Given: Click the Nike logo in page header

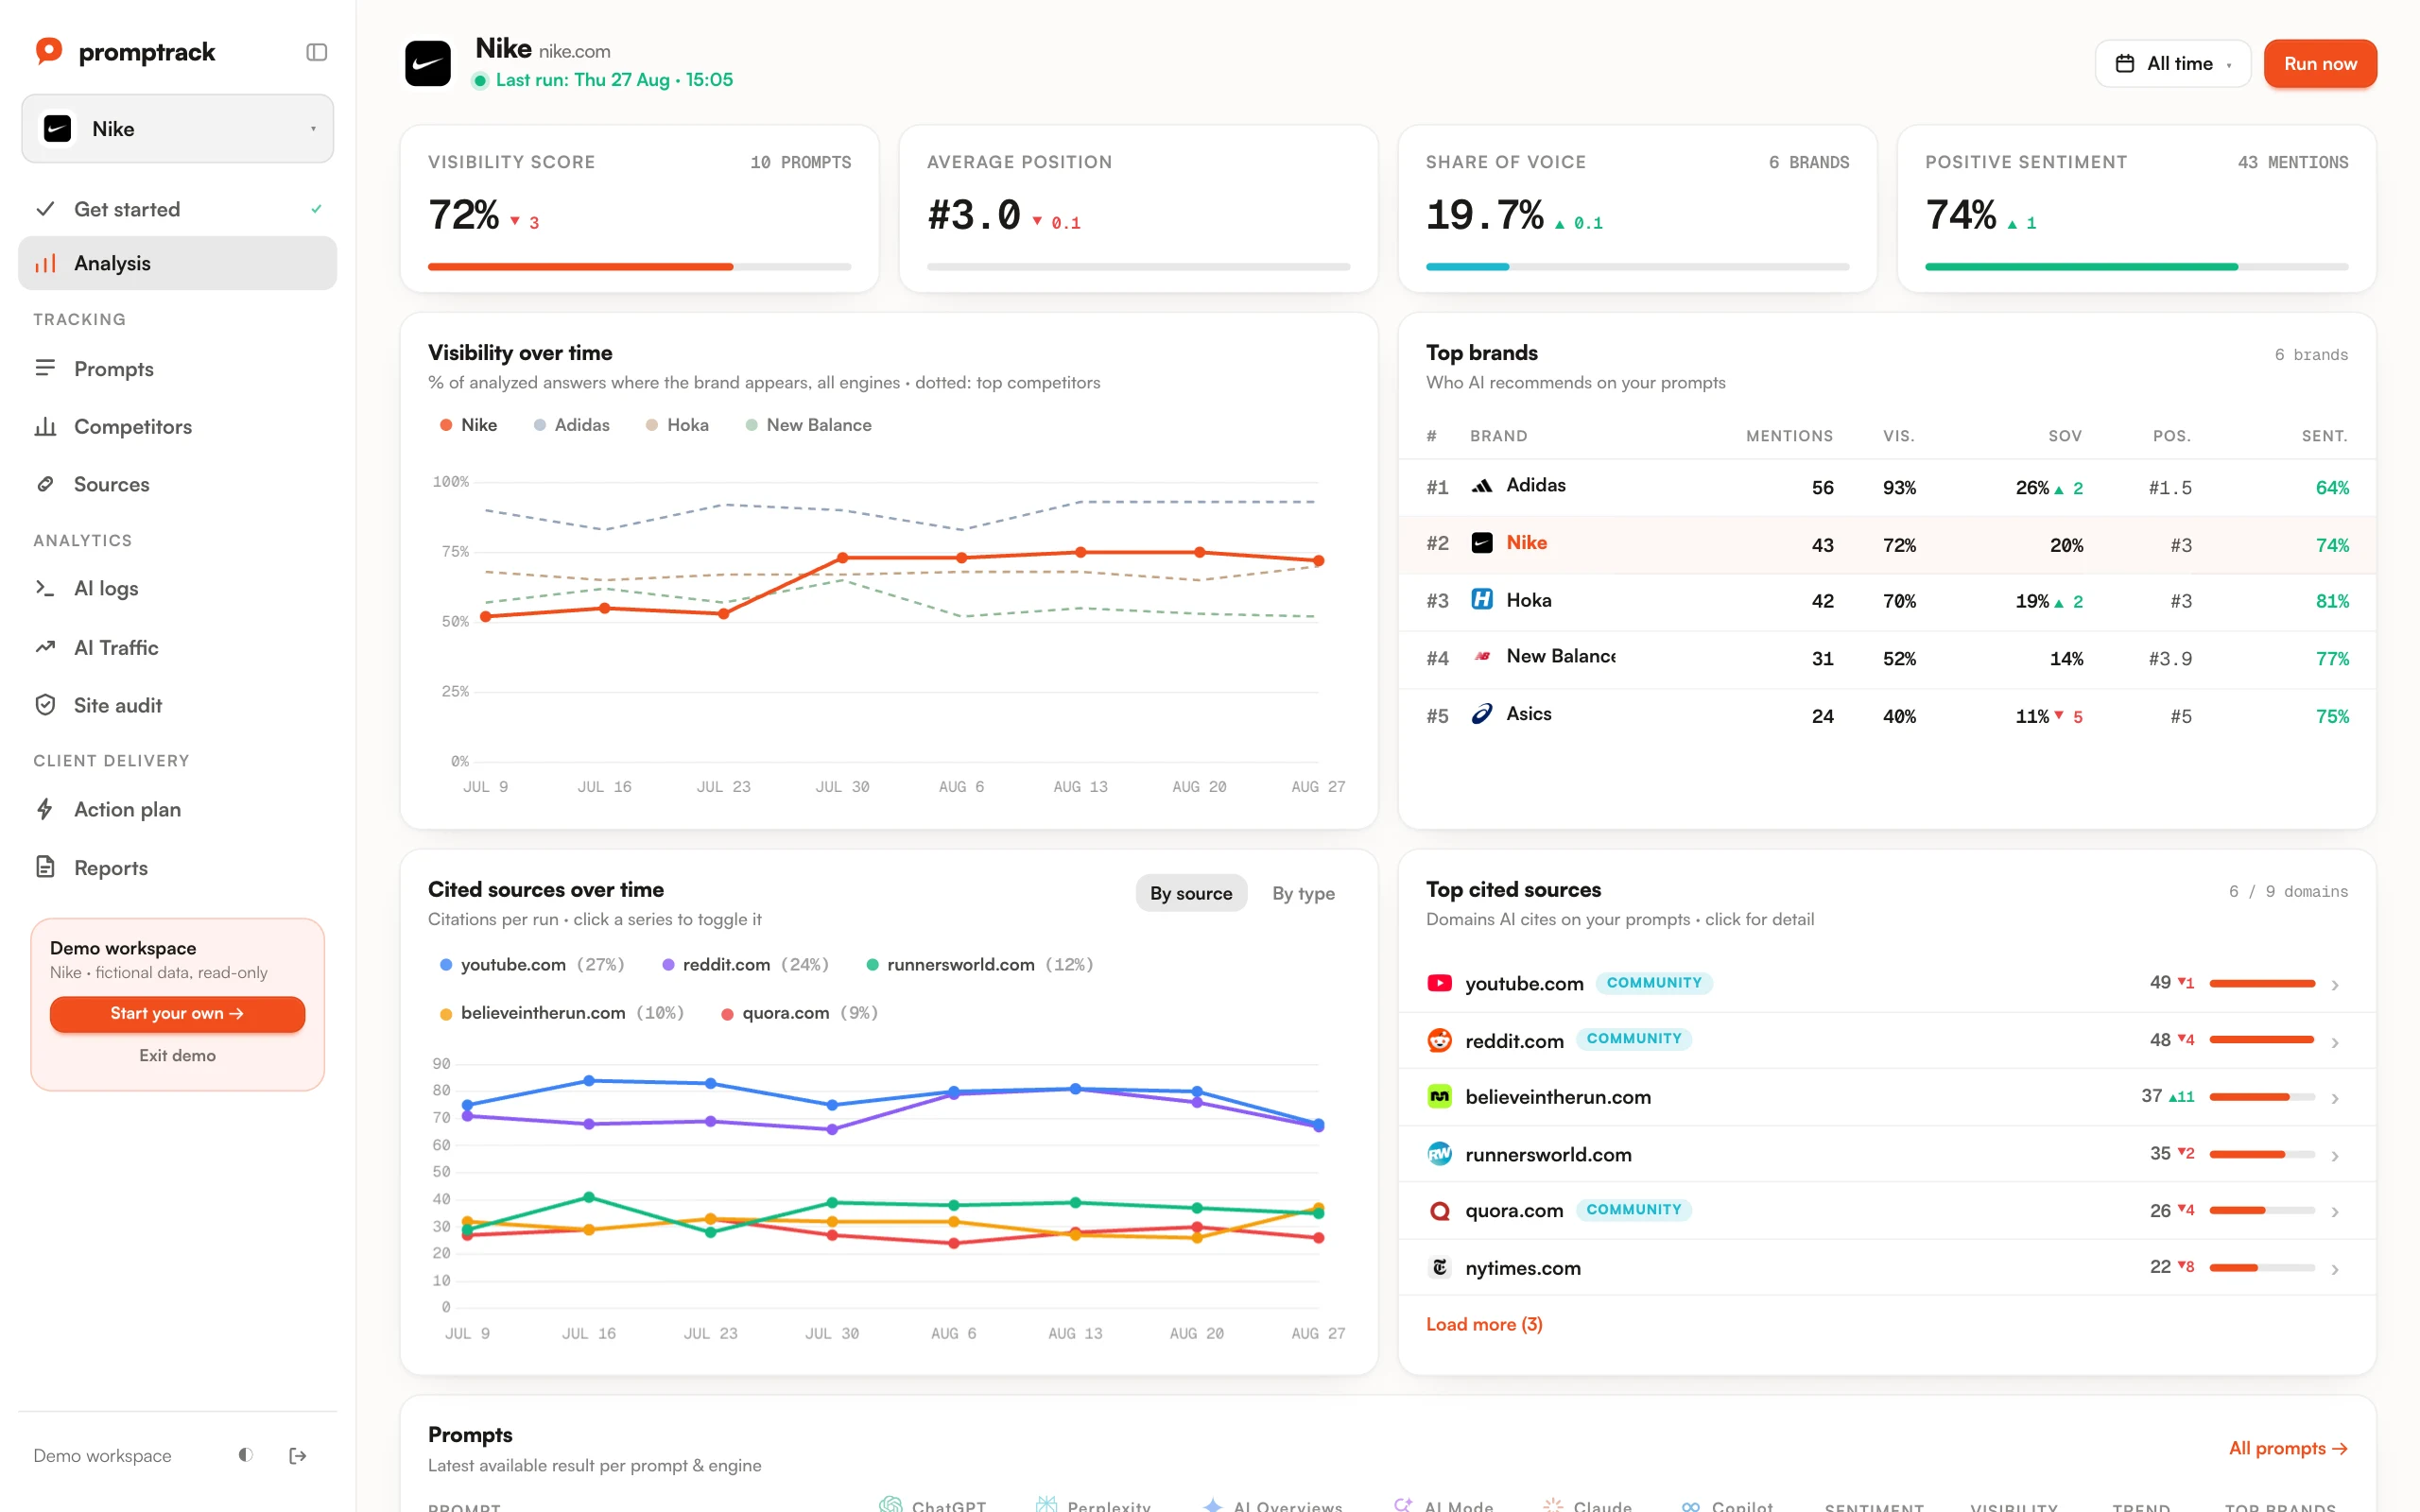Looking at the screenshot, I should point(428,63).
